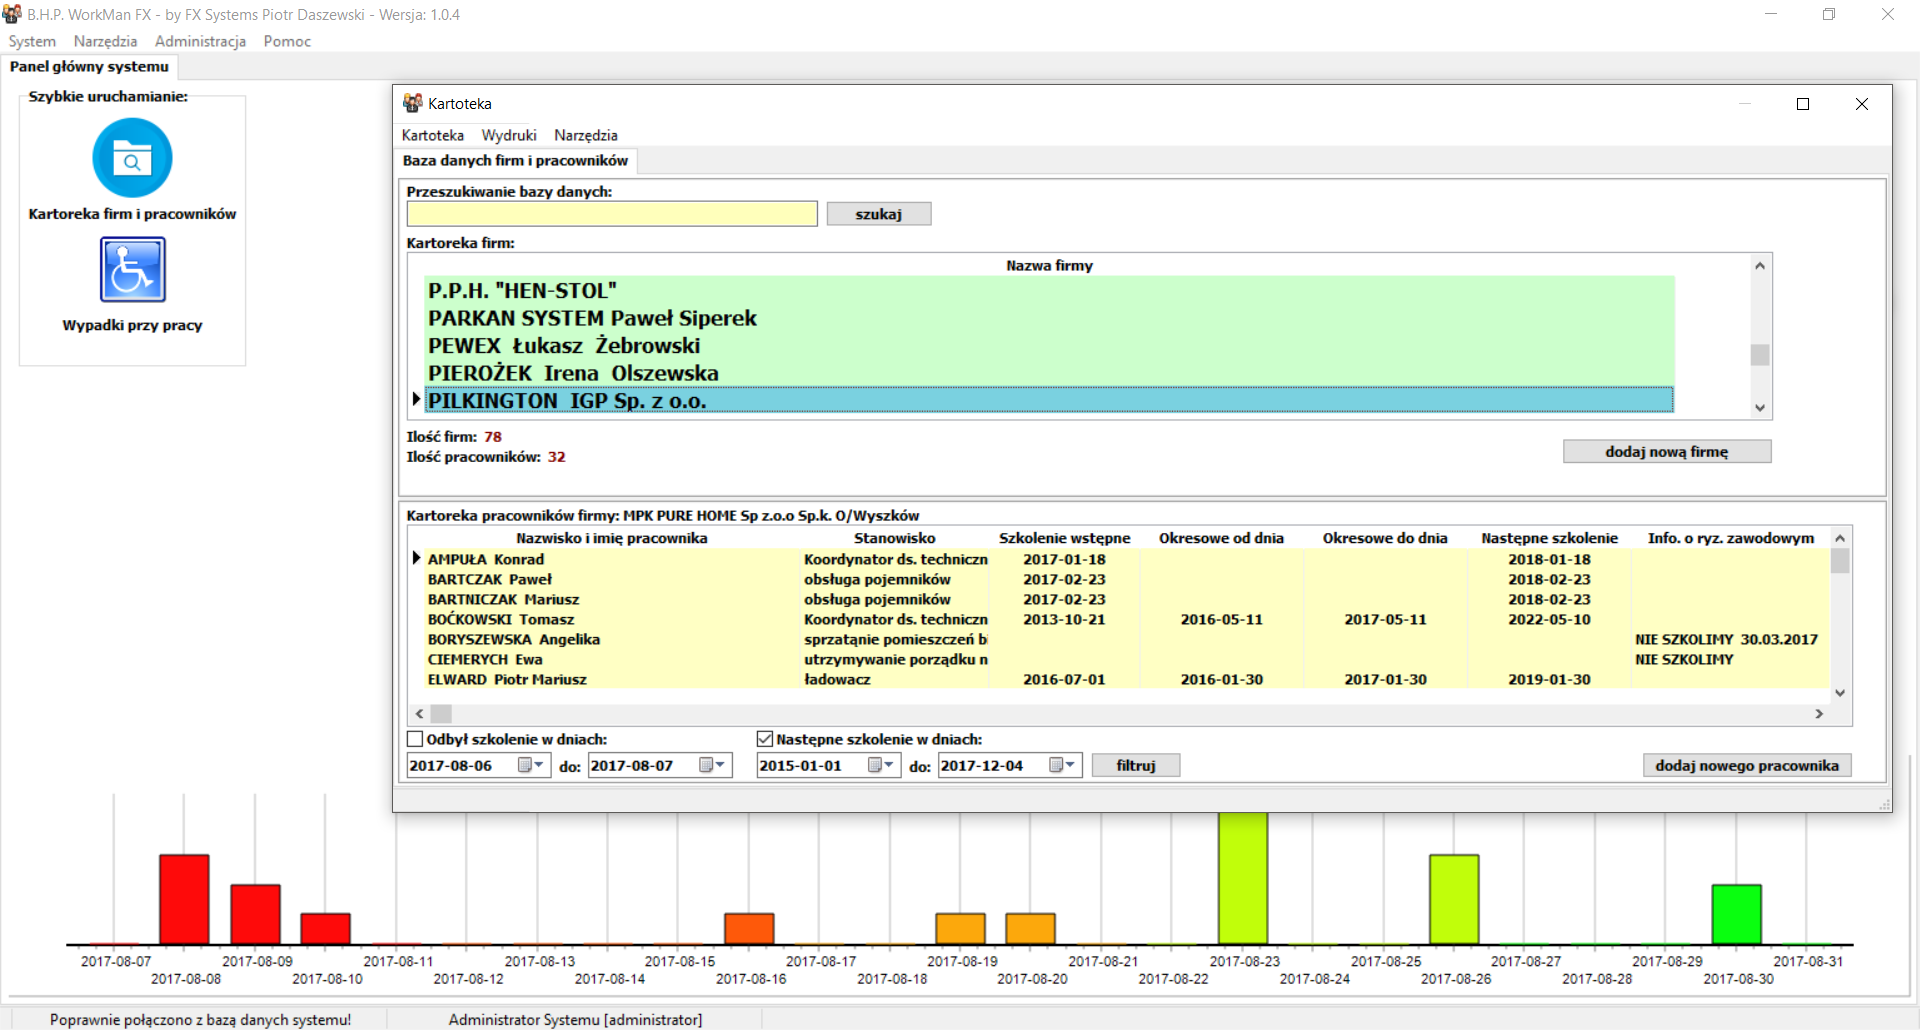Click company list scrollbar thumb
Image resolution: width=1920 pixels, height=1030 pixels.
(1760, 355)
